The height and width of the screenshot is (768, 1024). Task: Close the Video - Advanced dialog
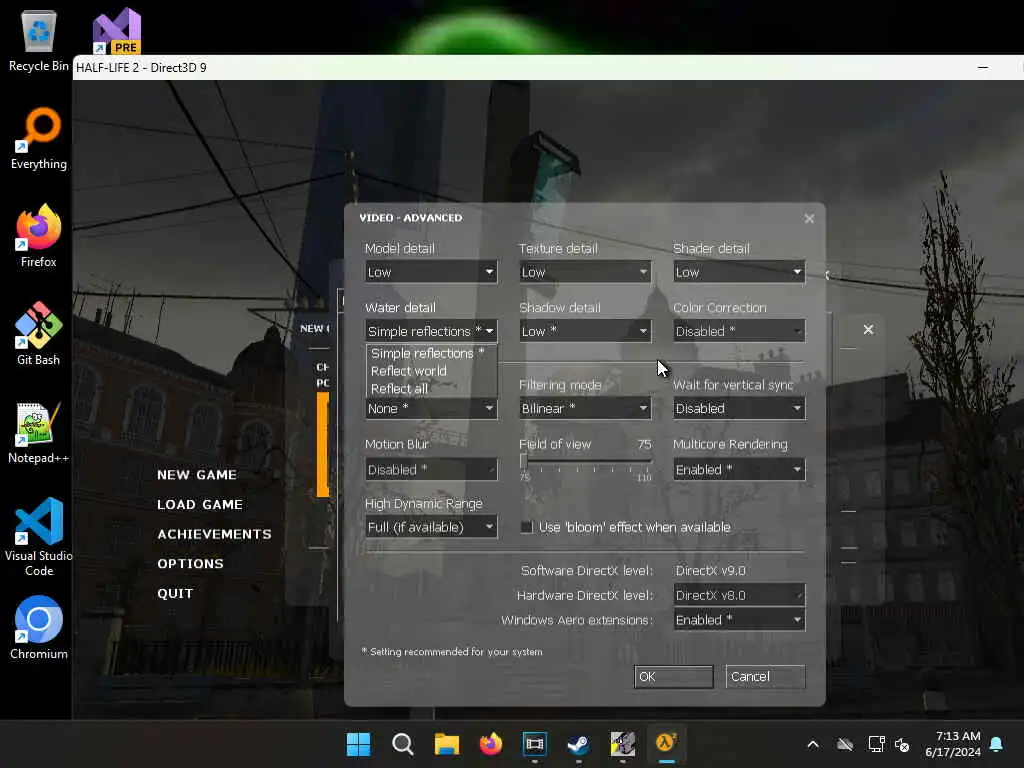click(x=809, y=219)
